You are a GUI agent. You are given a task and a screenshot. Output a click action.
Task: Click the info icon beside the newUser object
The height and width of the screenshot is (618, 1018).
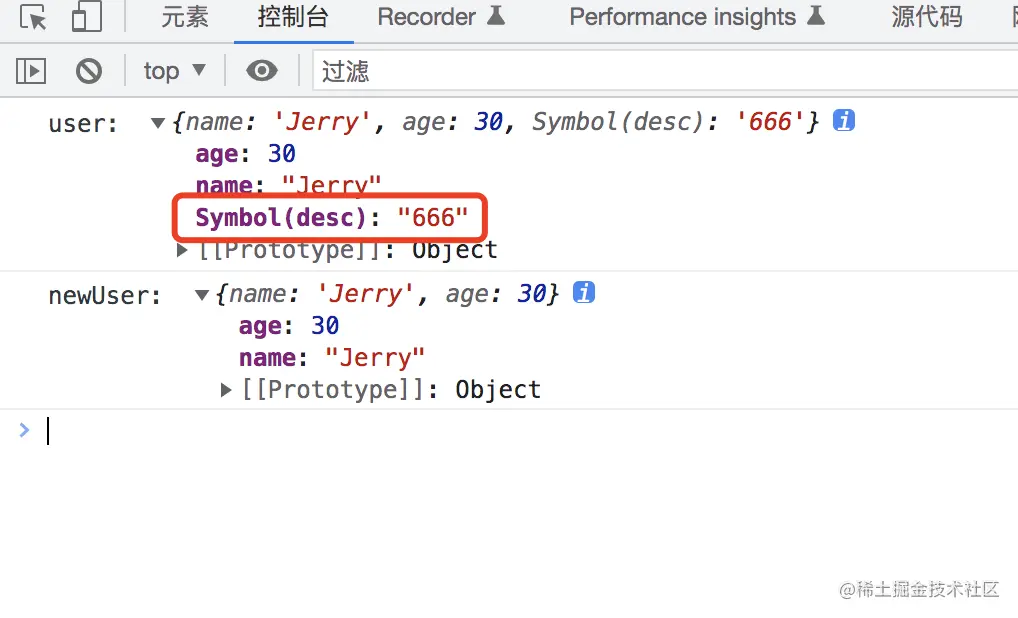click(584, 293)
